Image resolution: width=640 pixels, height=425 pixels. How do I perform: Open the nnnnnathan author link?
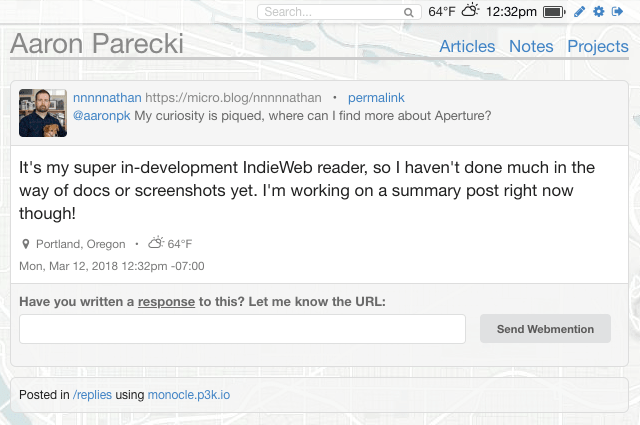point(107,98)
